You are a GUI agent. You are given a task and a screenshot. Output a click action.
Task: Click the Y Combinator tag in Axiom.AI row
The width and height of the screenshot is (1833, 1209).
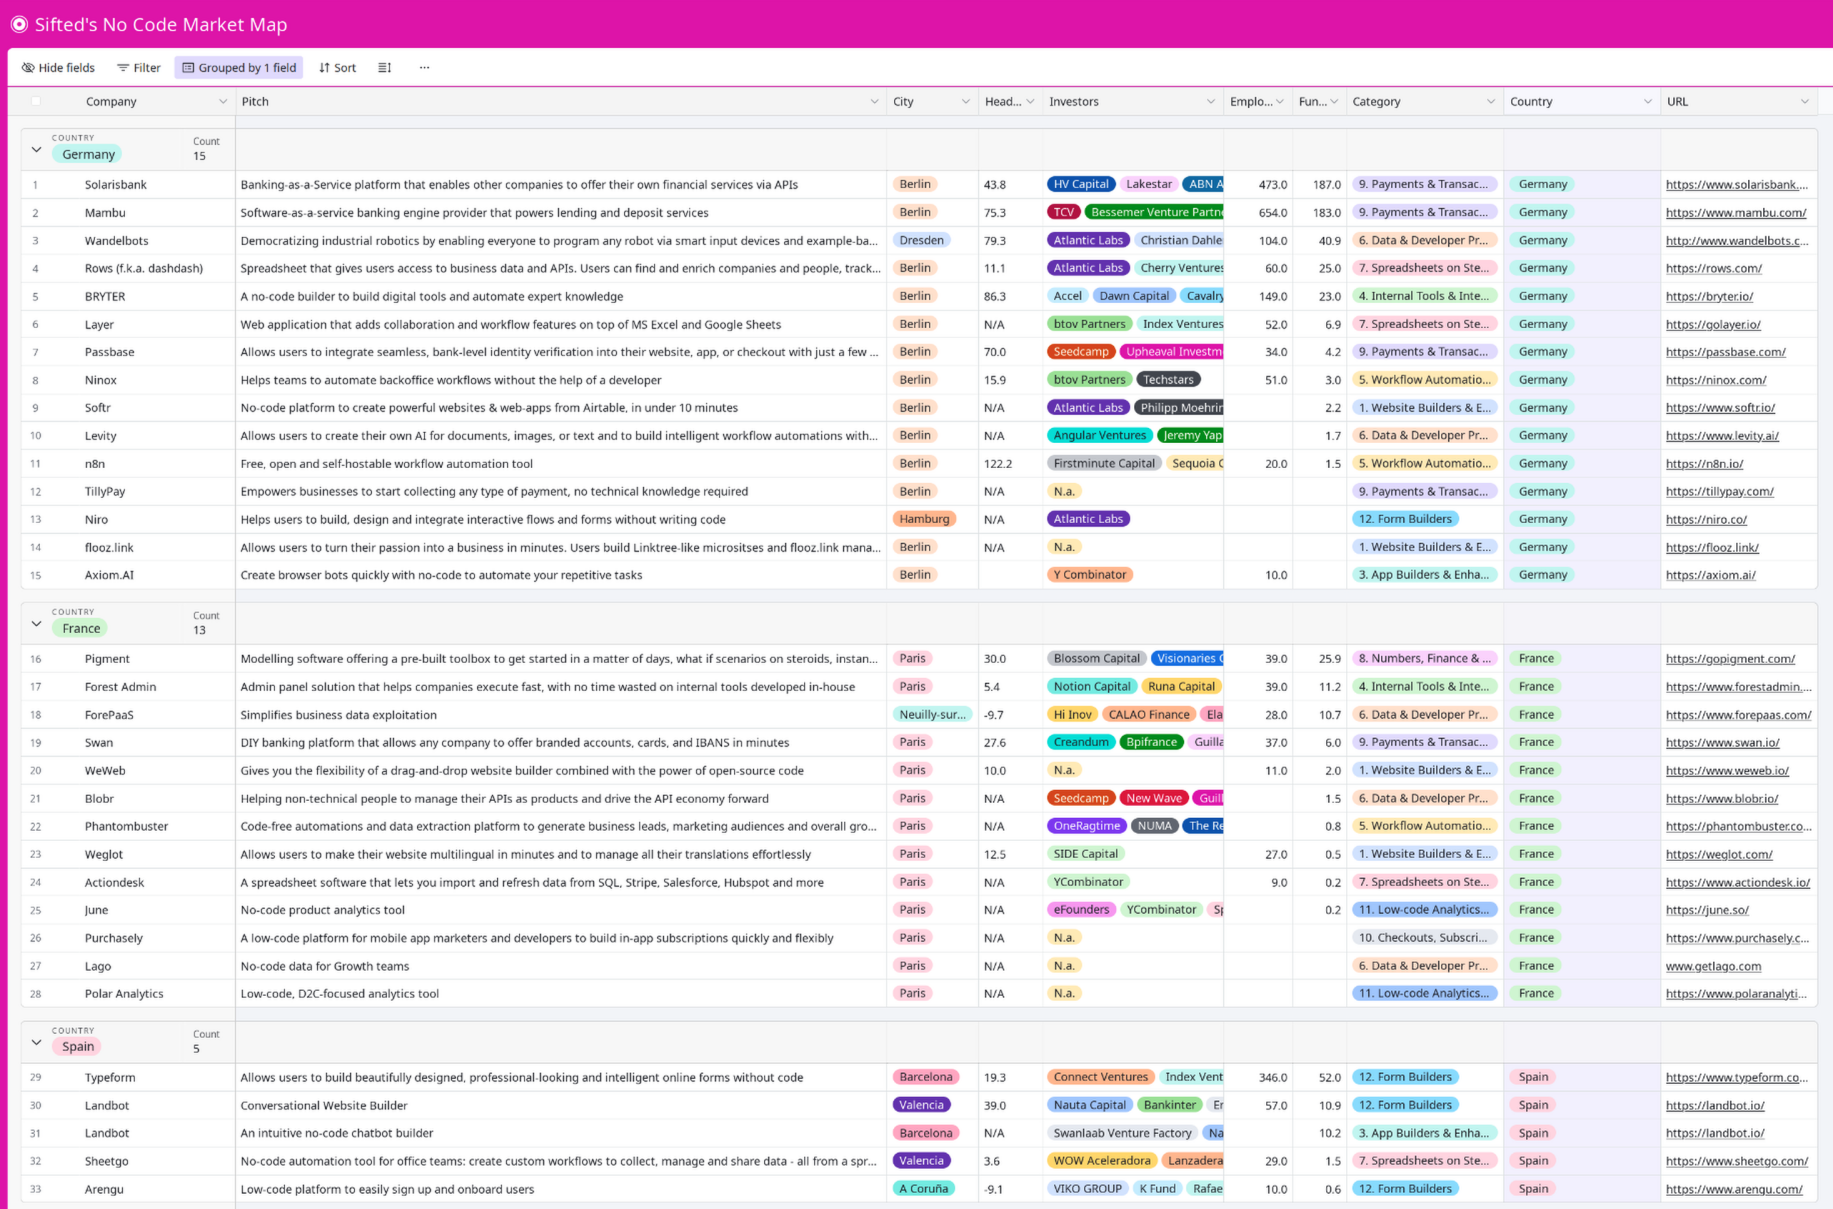[1089, 575]
